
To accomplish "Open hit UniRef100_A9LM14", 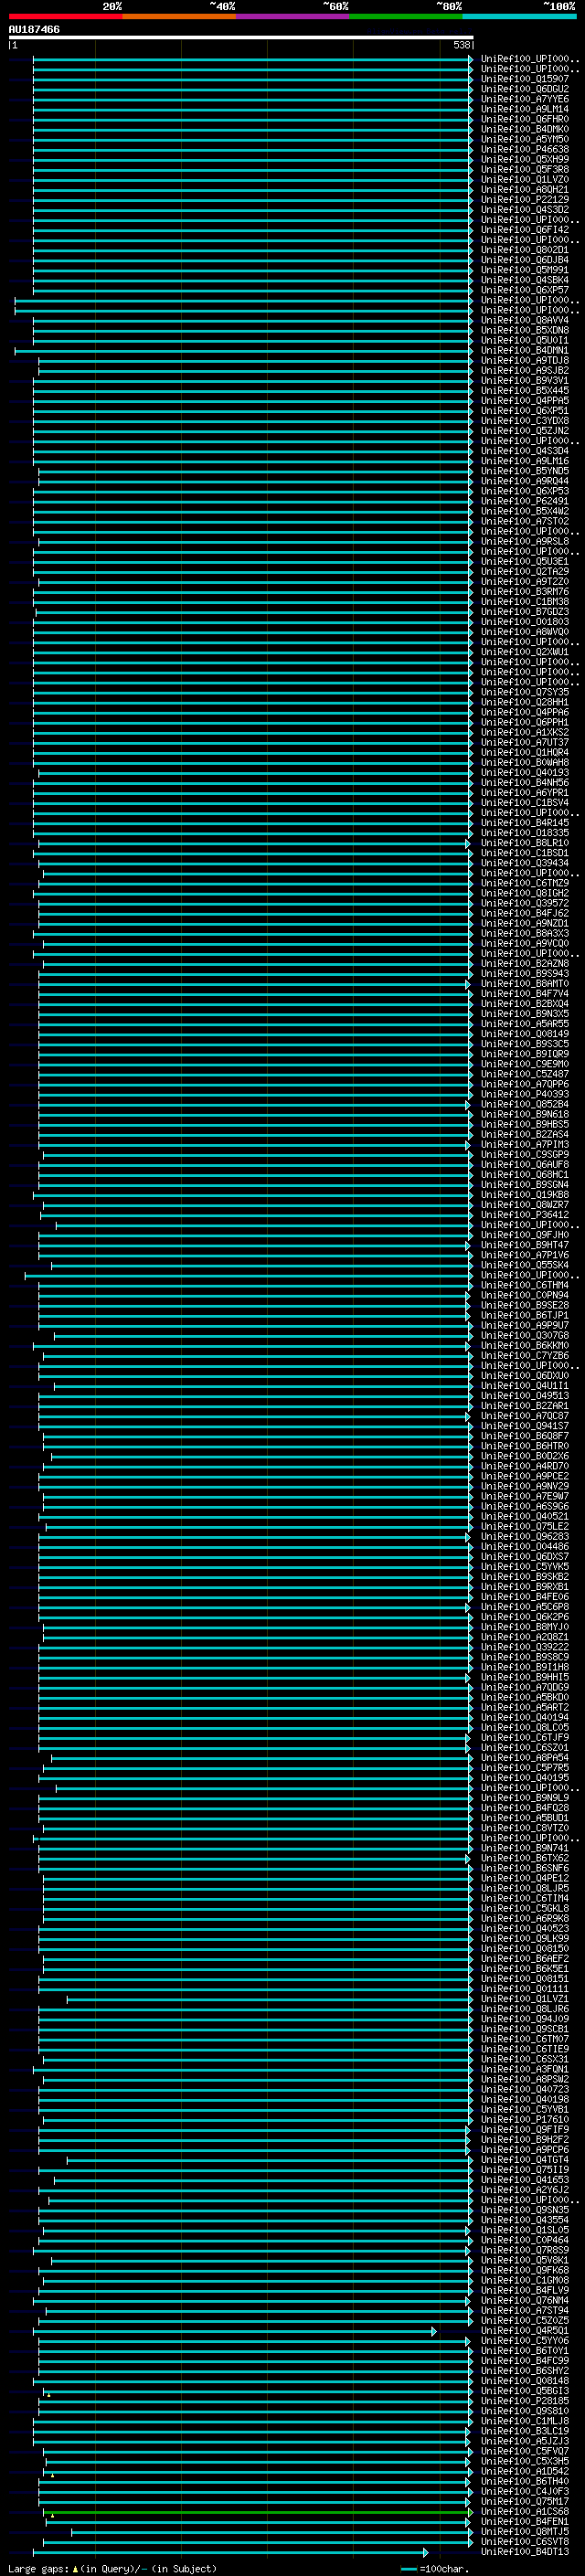I will point(524,109).
